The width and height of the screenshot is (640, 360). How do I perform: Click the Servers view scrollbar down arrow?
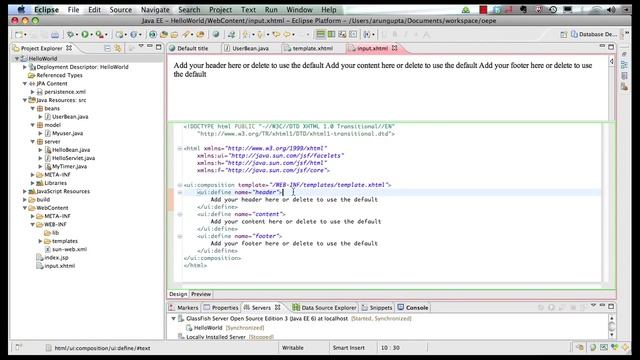point(611,335)
